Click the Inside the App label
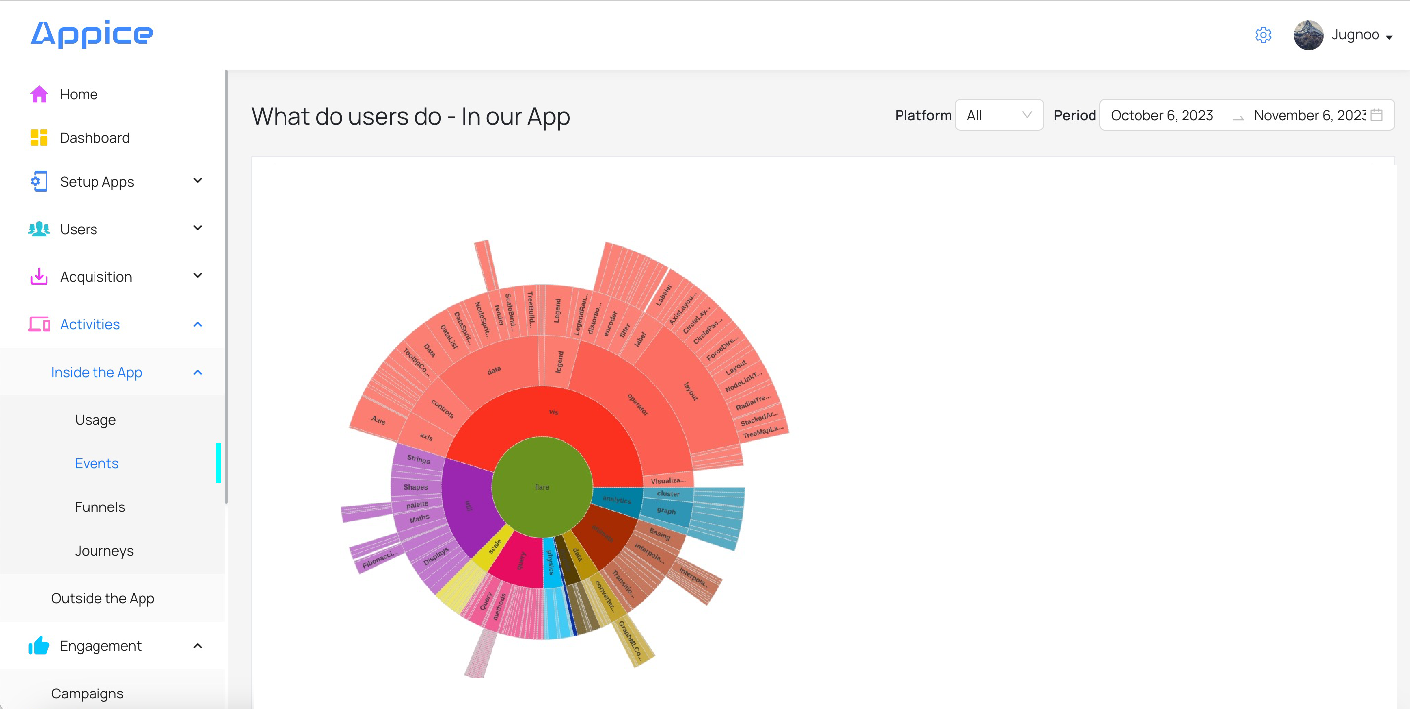The width and height of the screenshot is (1410, 709). [97, 372]
